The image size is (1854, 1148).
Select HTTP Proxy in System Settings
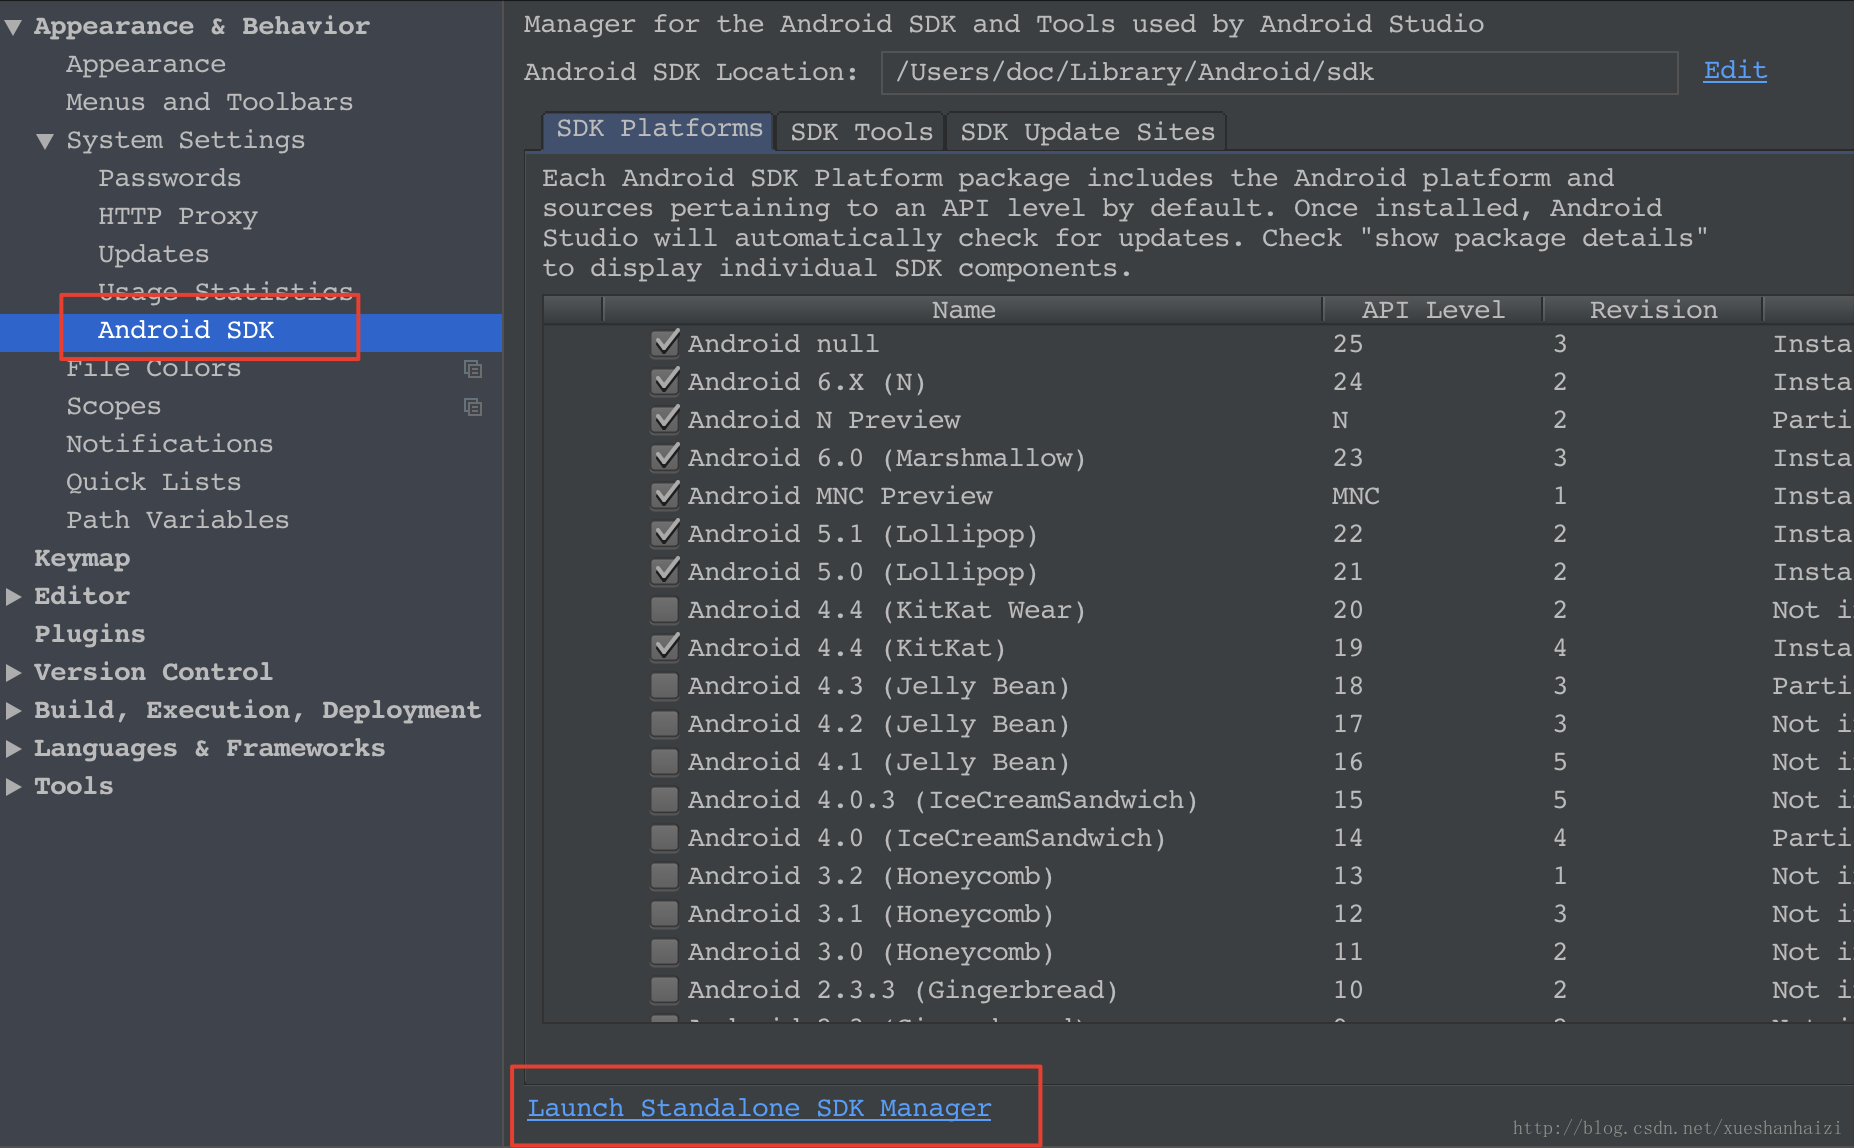pos(177,216)
